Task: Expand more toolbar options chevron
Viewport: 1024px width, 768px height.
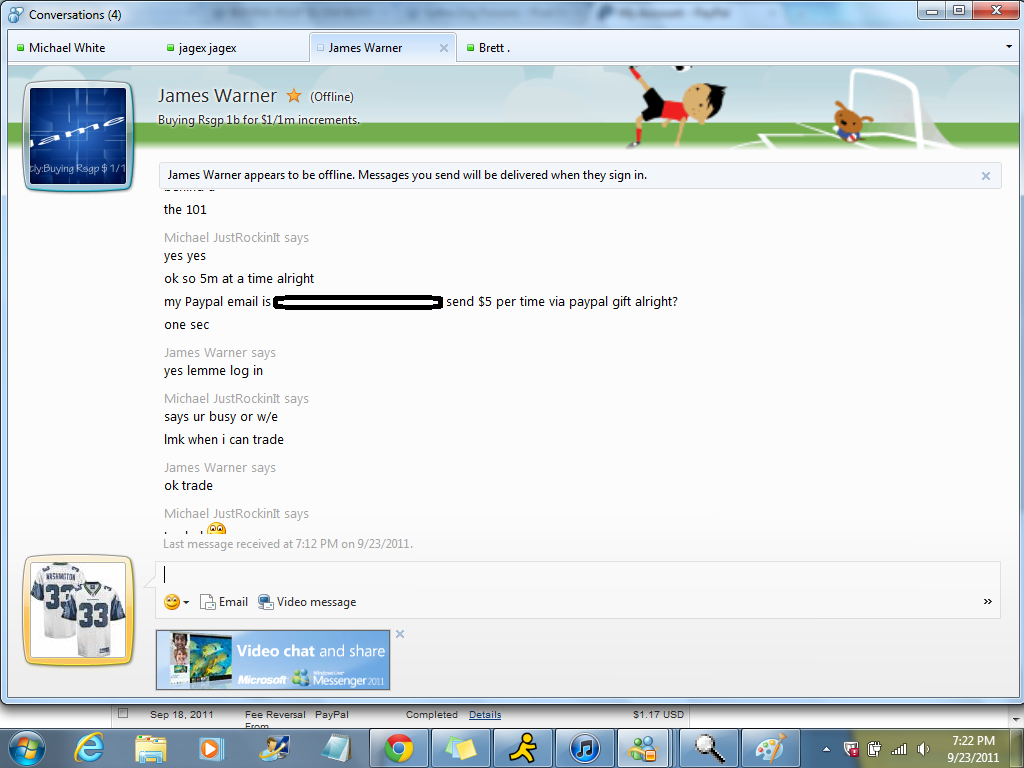Action: [987, 601]
